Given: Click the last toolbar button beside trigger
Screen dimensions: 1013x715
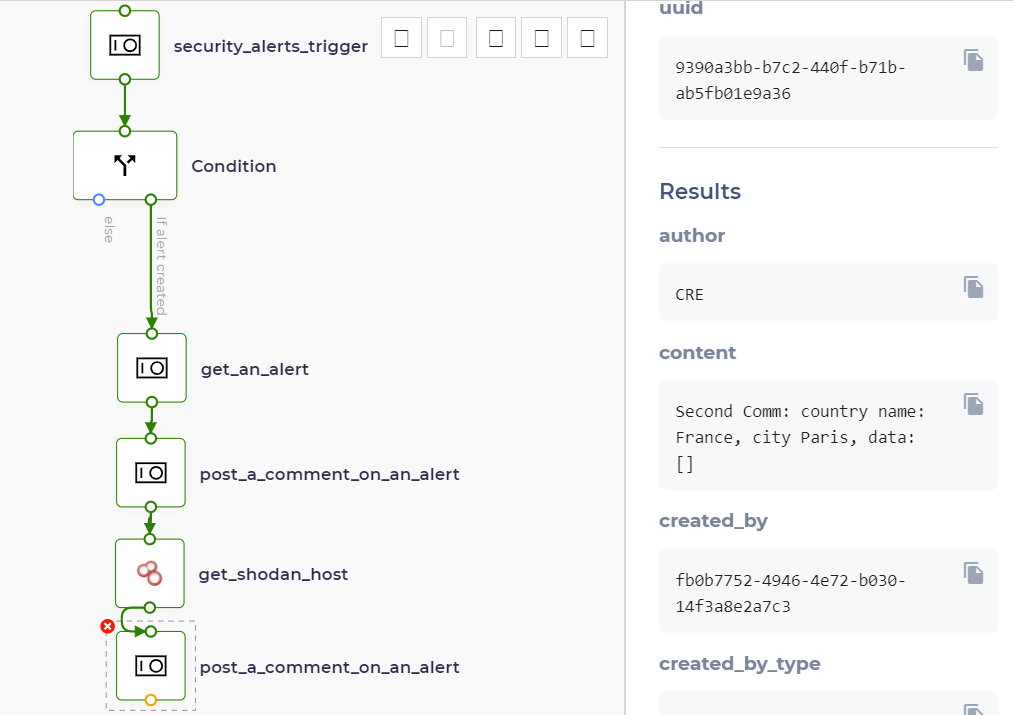Looking at the screenshot, I should click(x=587, y=38).
